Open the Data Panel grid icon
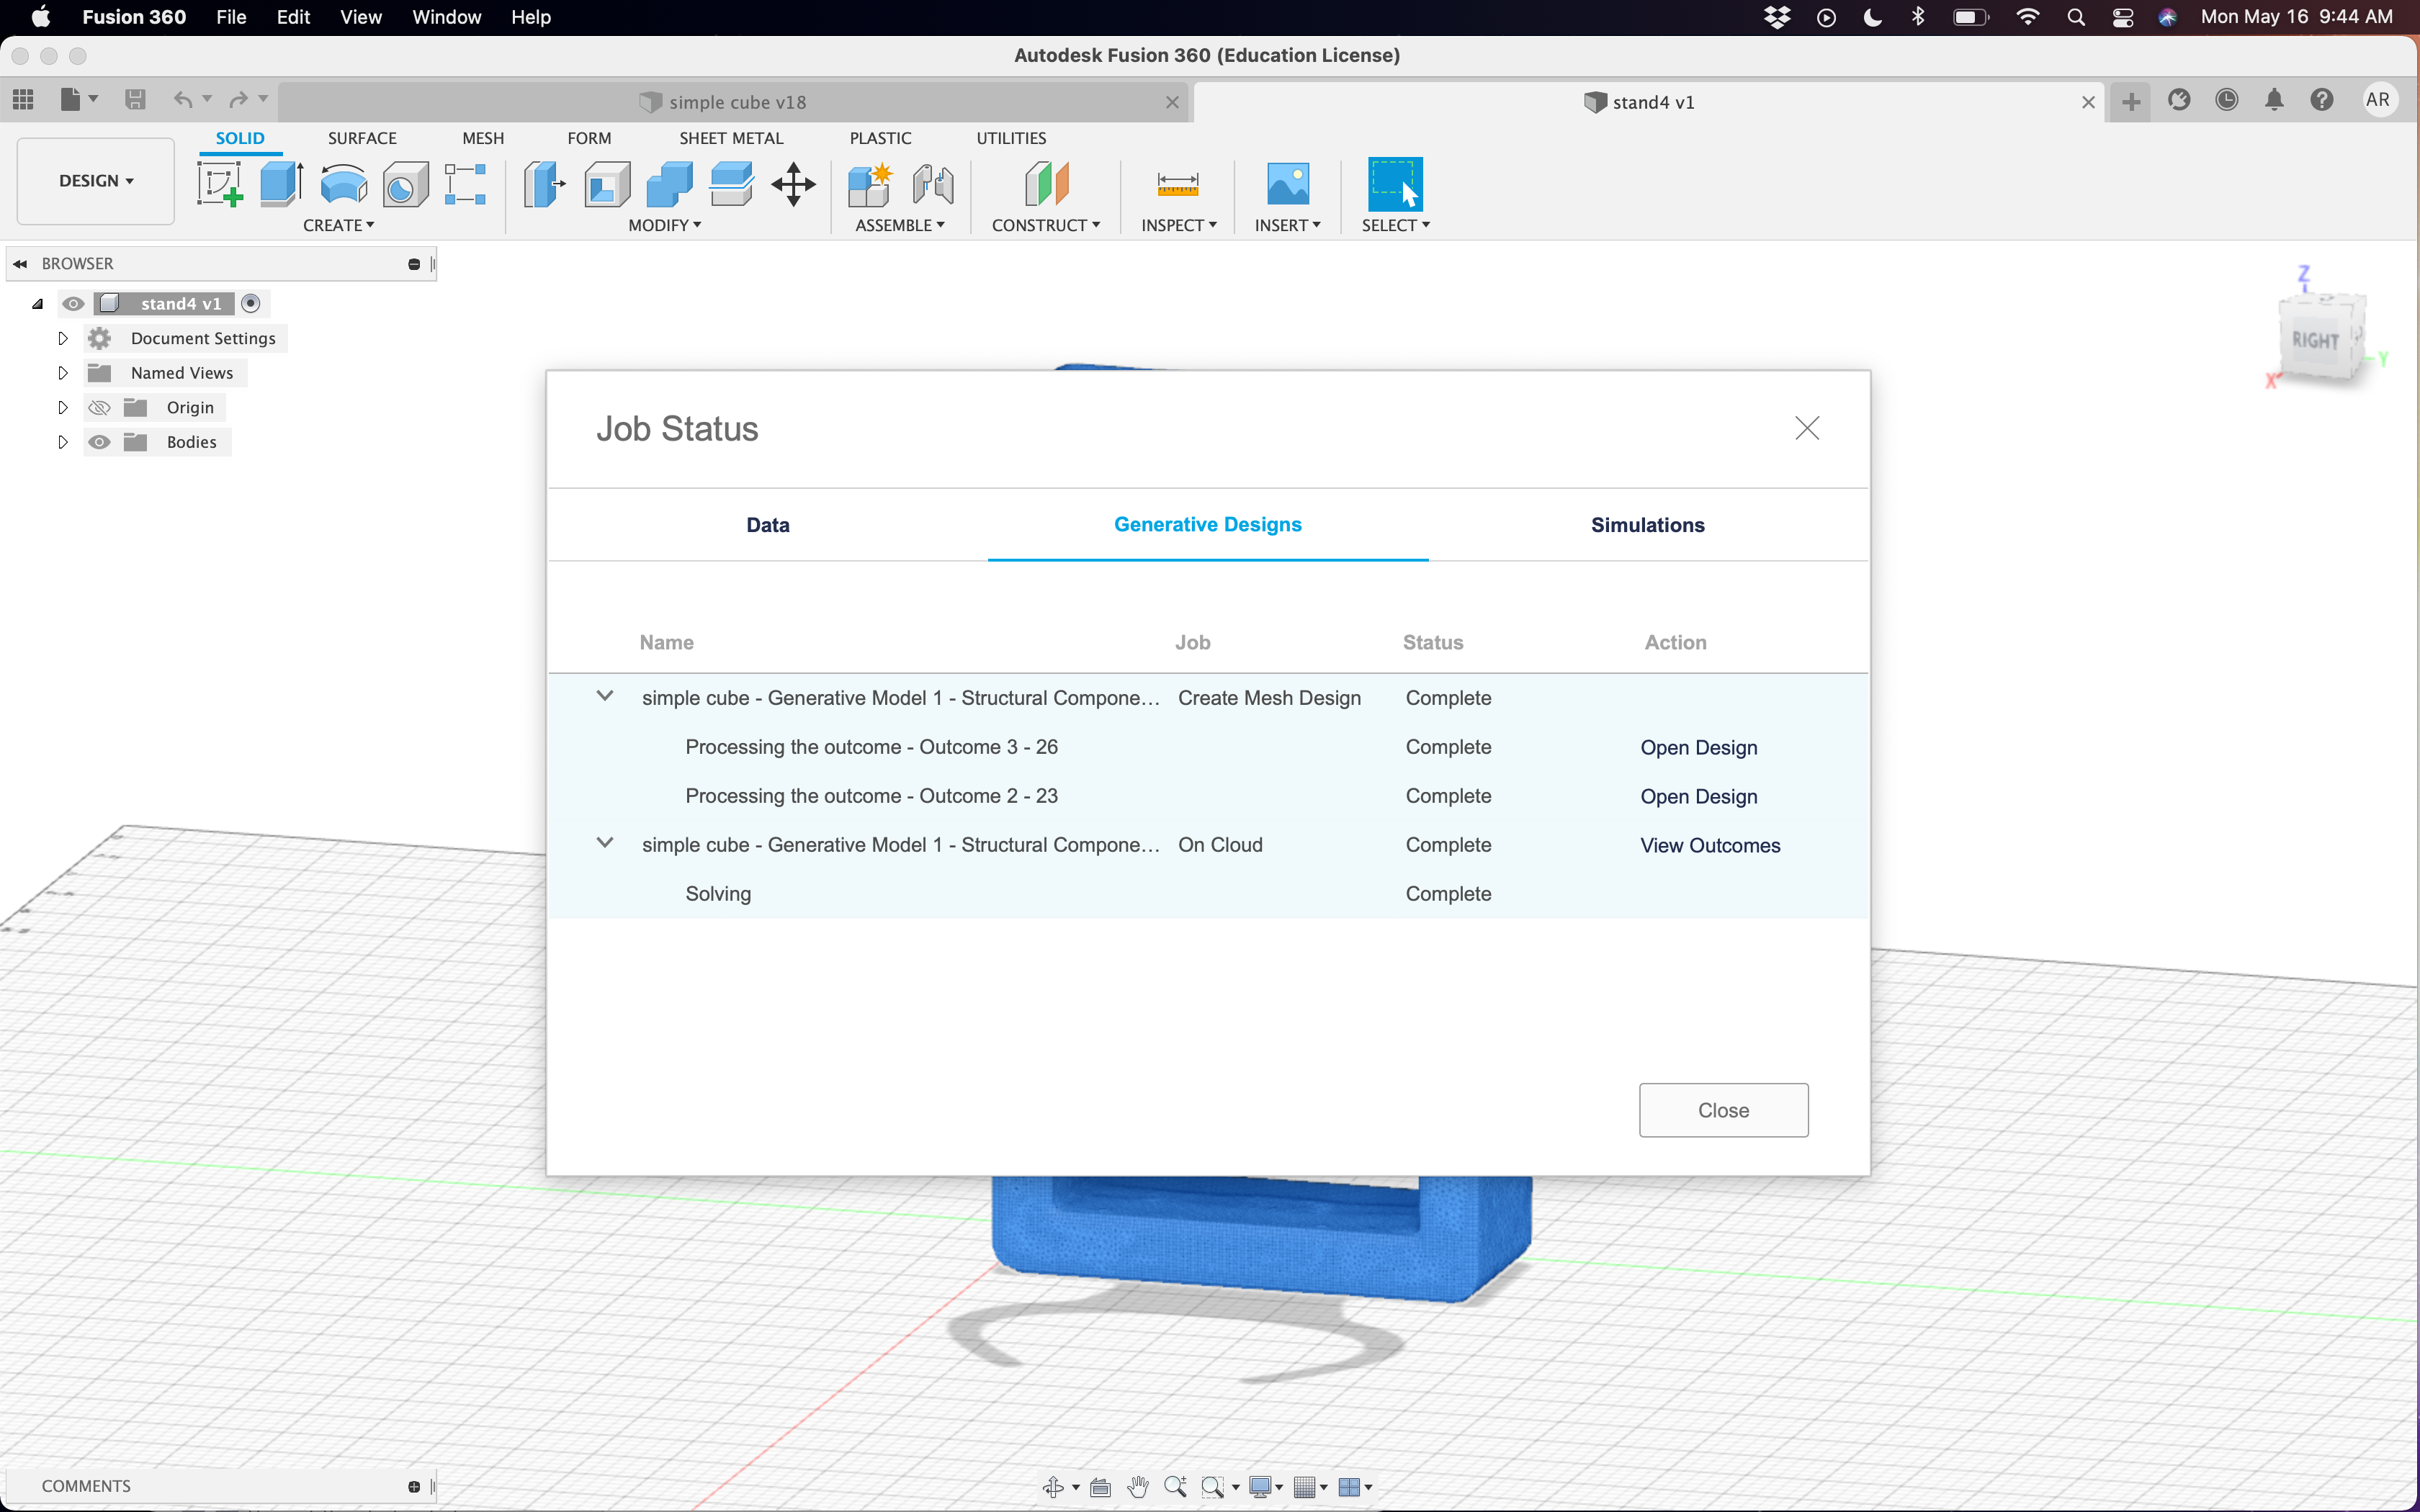Viewport: 2420px width, 1512px height. (23, 100)
